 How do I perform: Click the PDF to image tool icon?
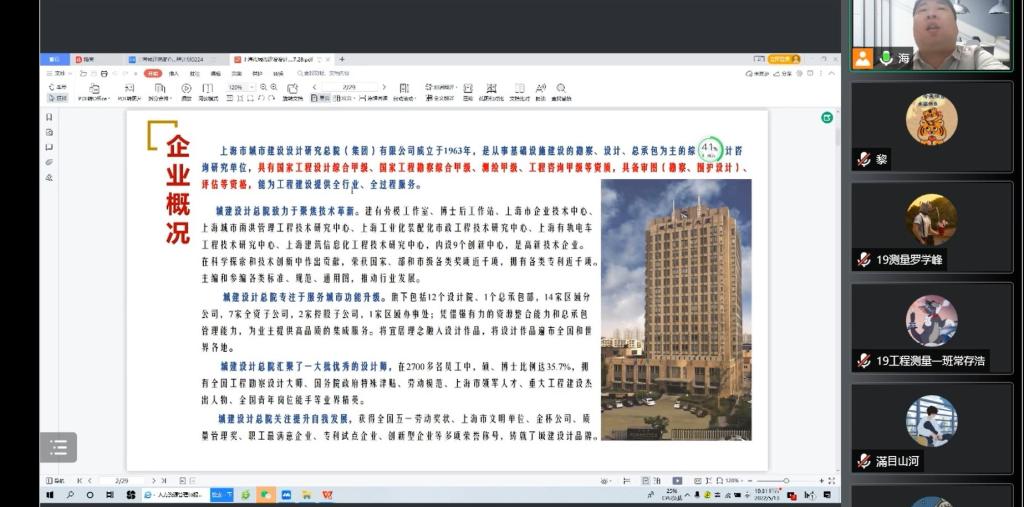click(129, 88)
